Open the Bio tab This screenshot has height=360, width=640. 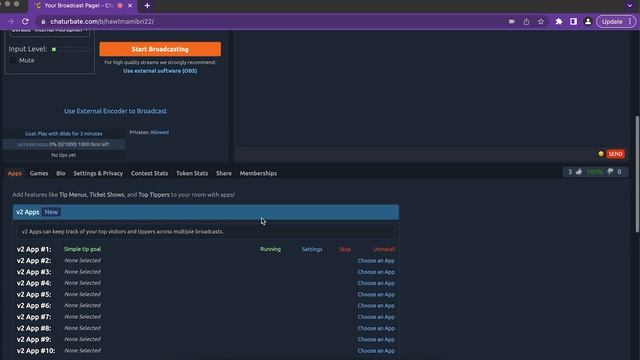click(61, 173)
